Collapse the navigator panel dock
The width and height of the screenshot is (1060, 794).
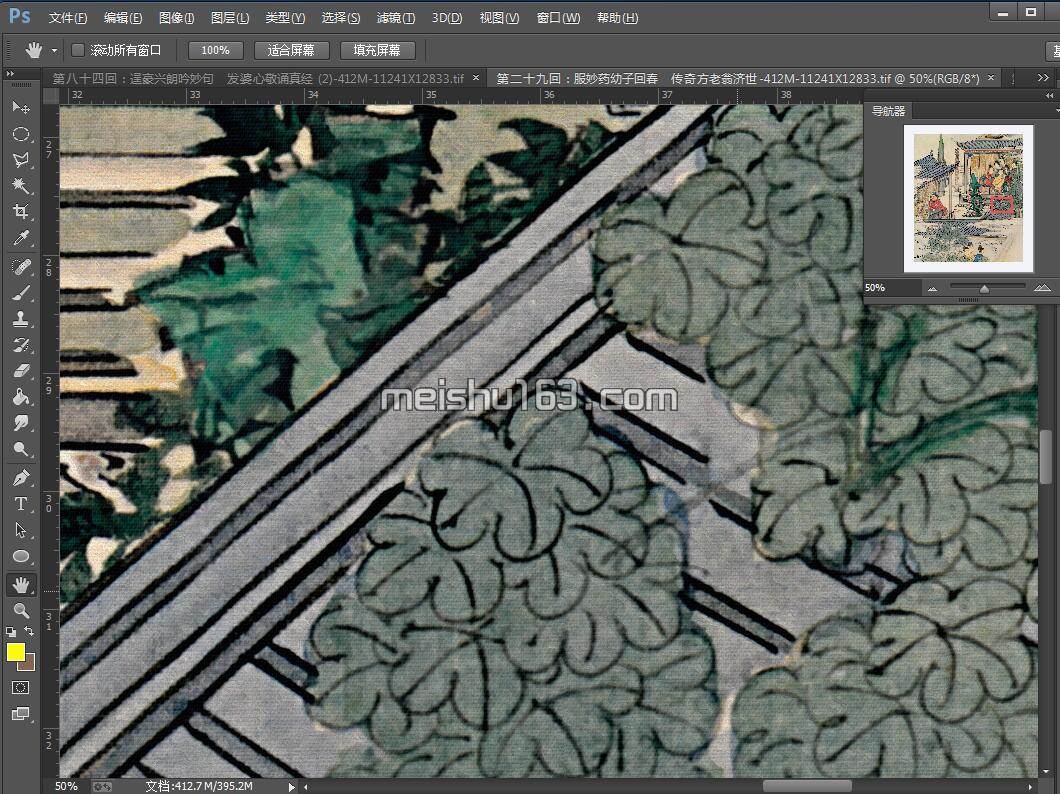pyautogui.click(x=1050, y=96)
